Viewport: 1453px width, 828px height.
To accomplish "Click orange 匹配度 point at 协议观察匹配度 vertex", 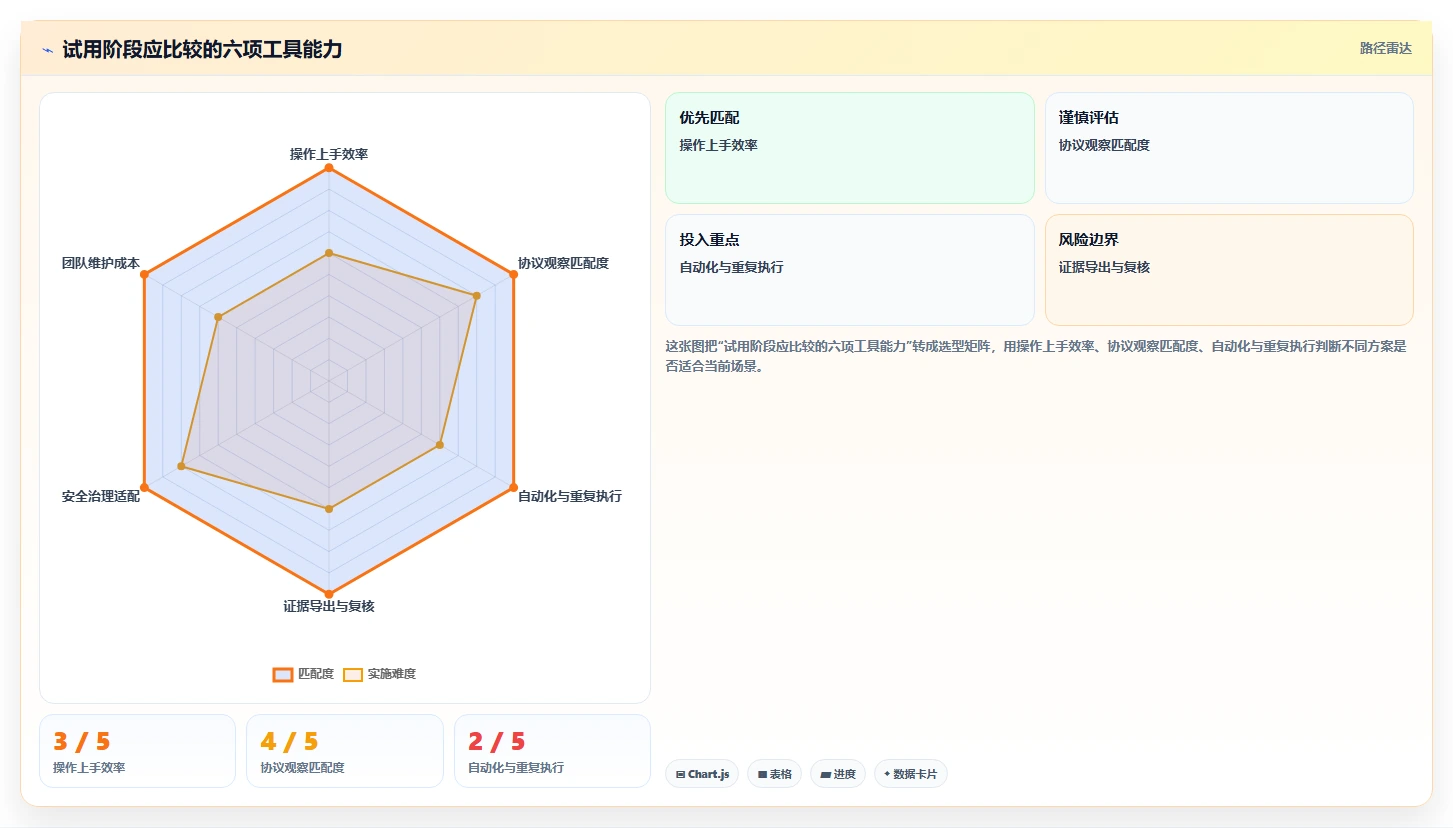I will click(x=514, y=274).
